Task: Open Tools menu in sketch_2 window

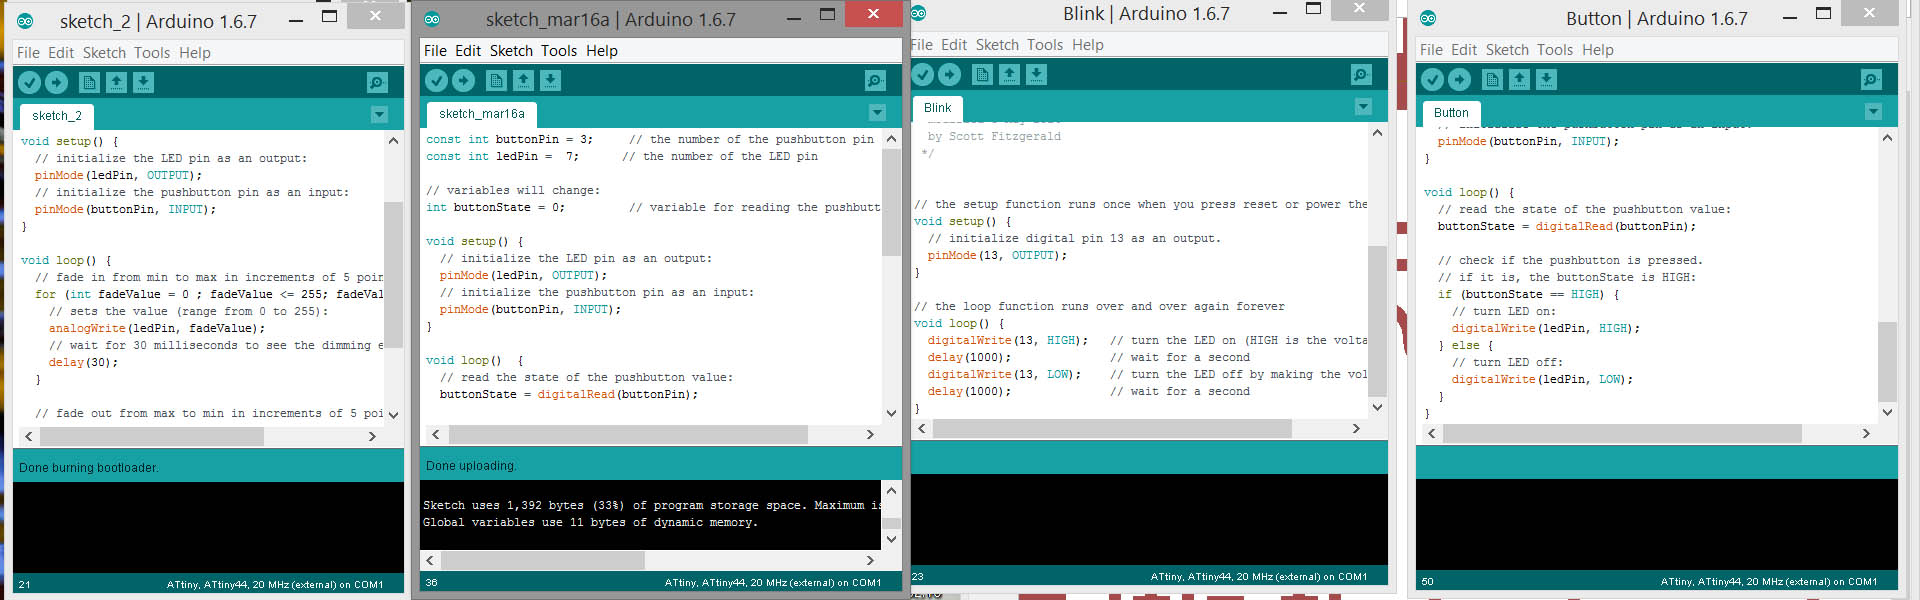Action: pos(152,52)
